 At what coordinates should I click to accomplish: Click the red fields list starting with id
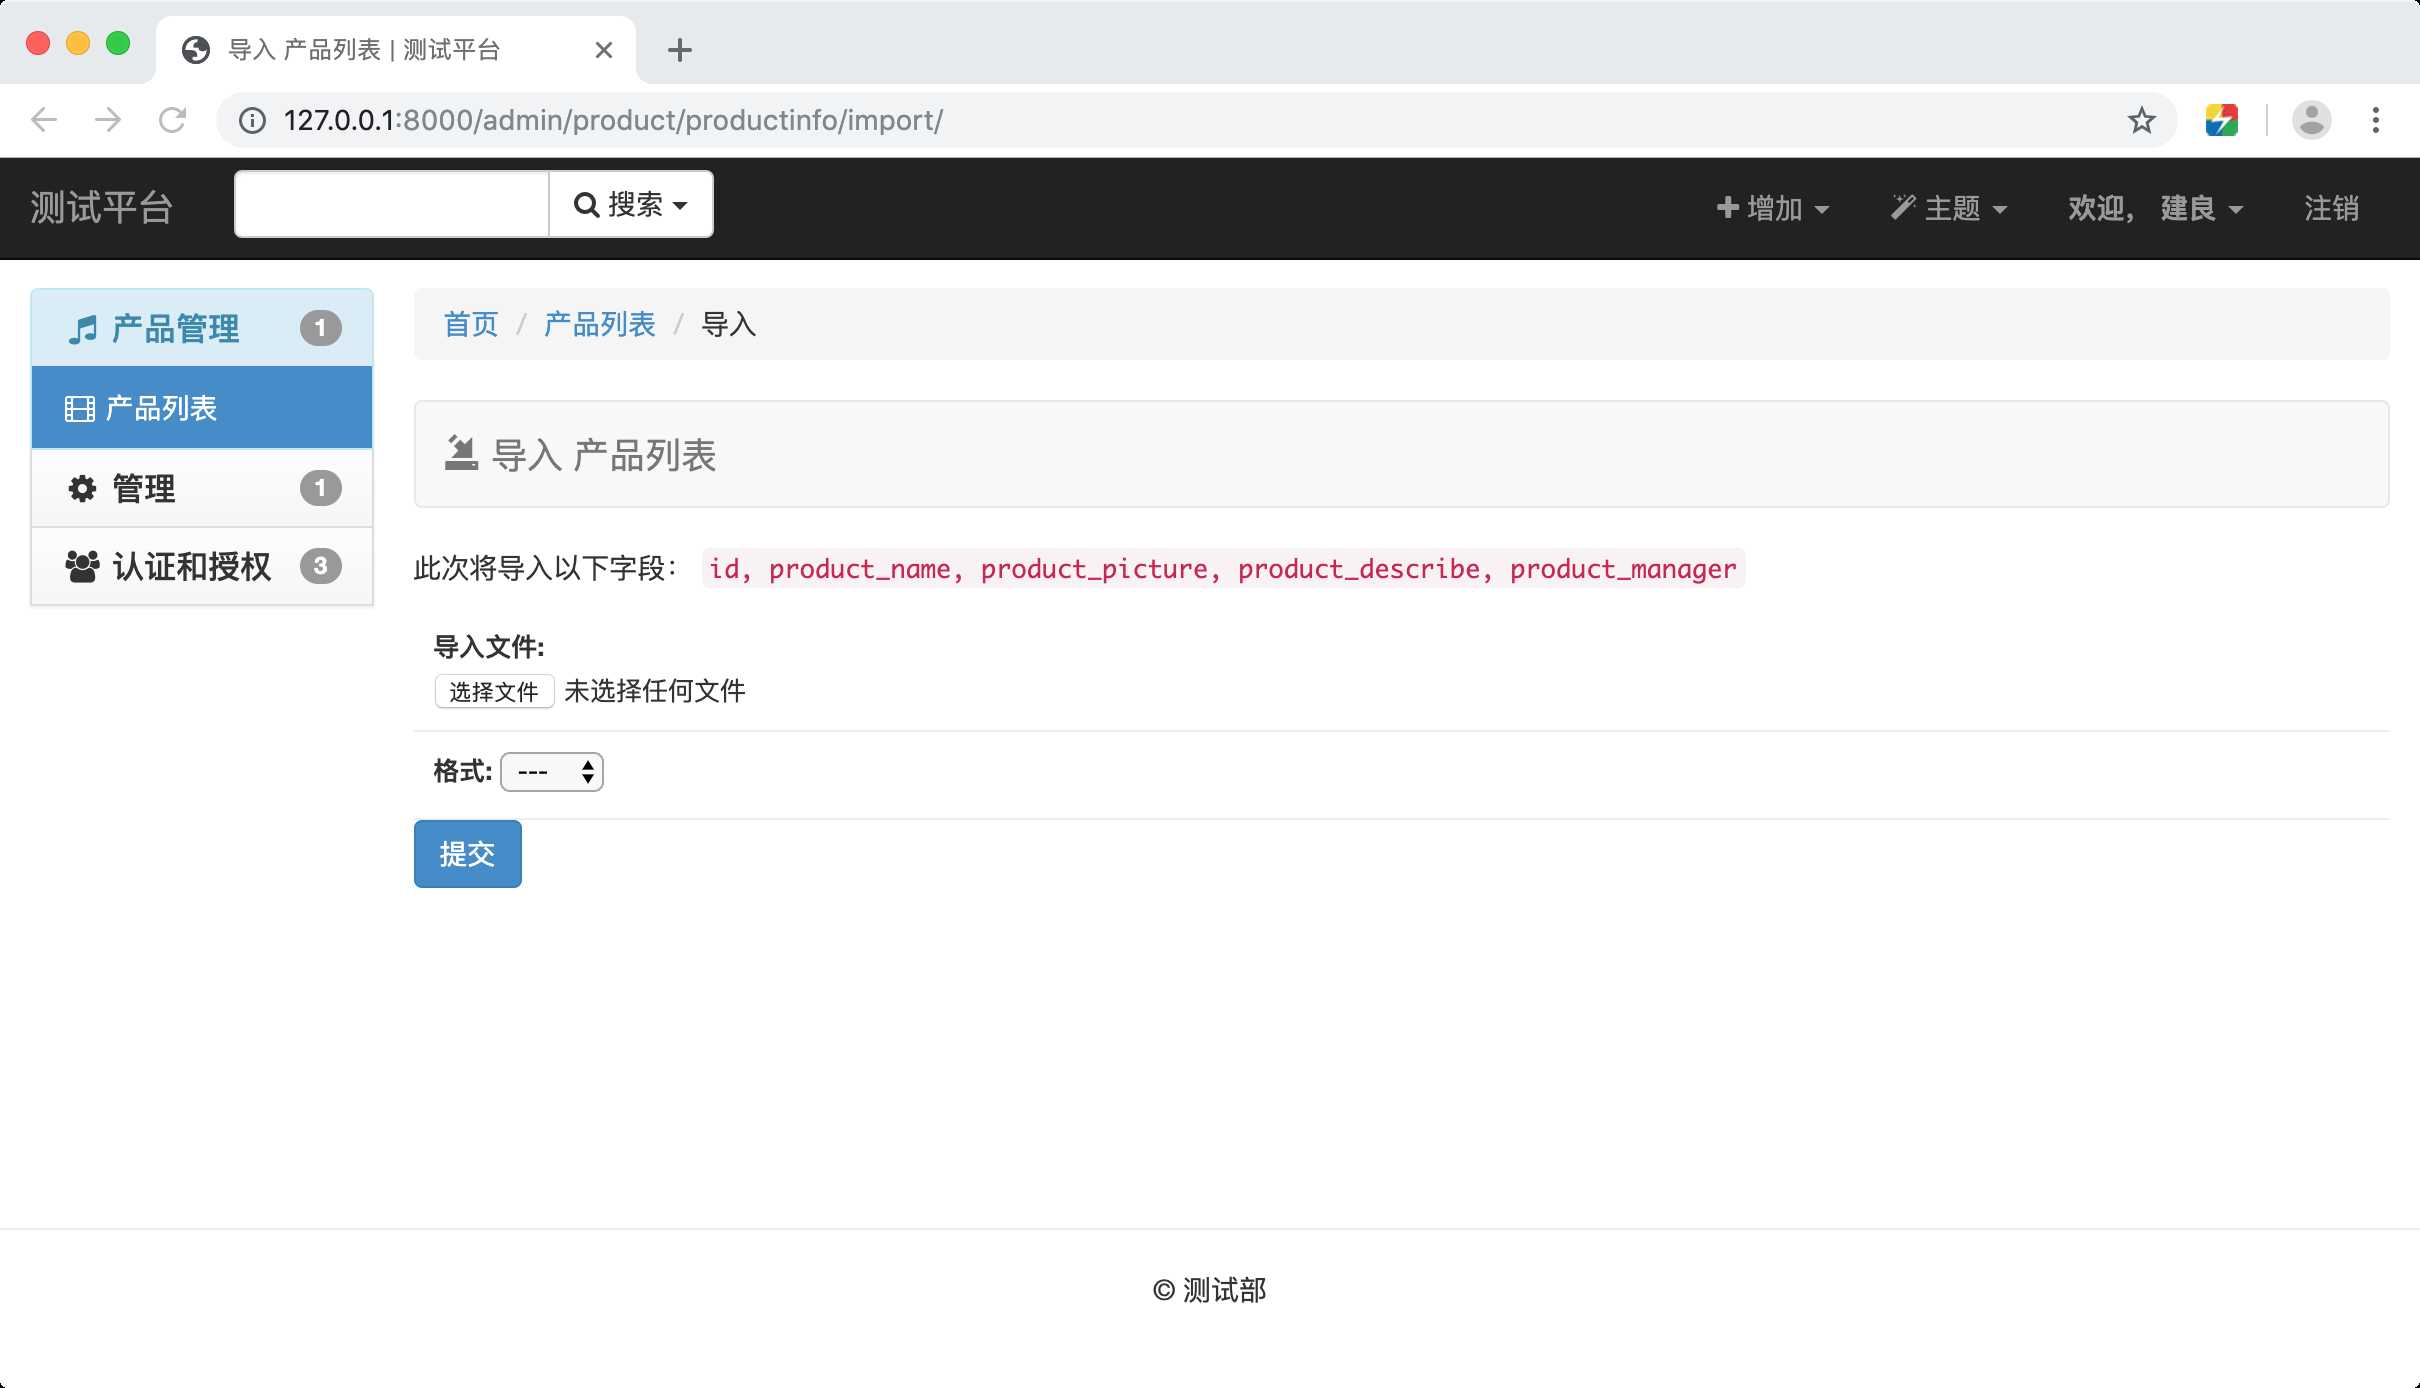pos(1223,569)
